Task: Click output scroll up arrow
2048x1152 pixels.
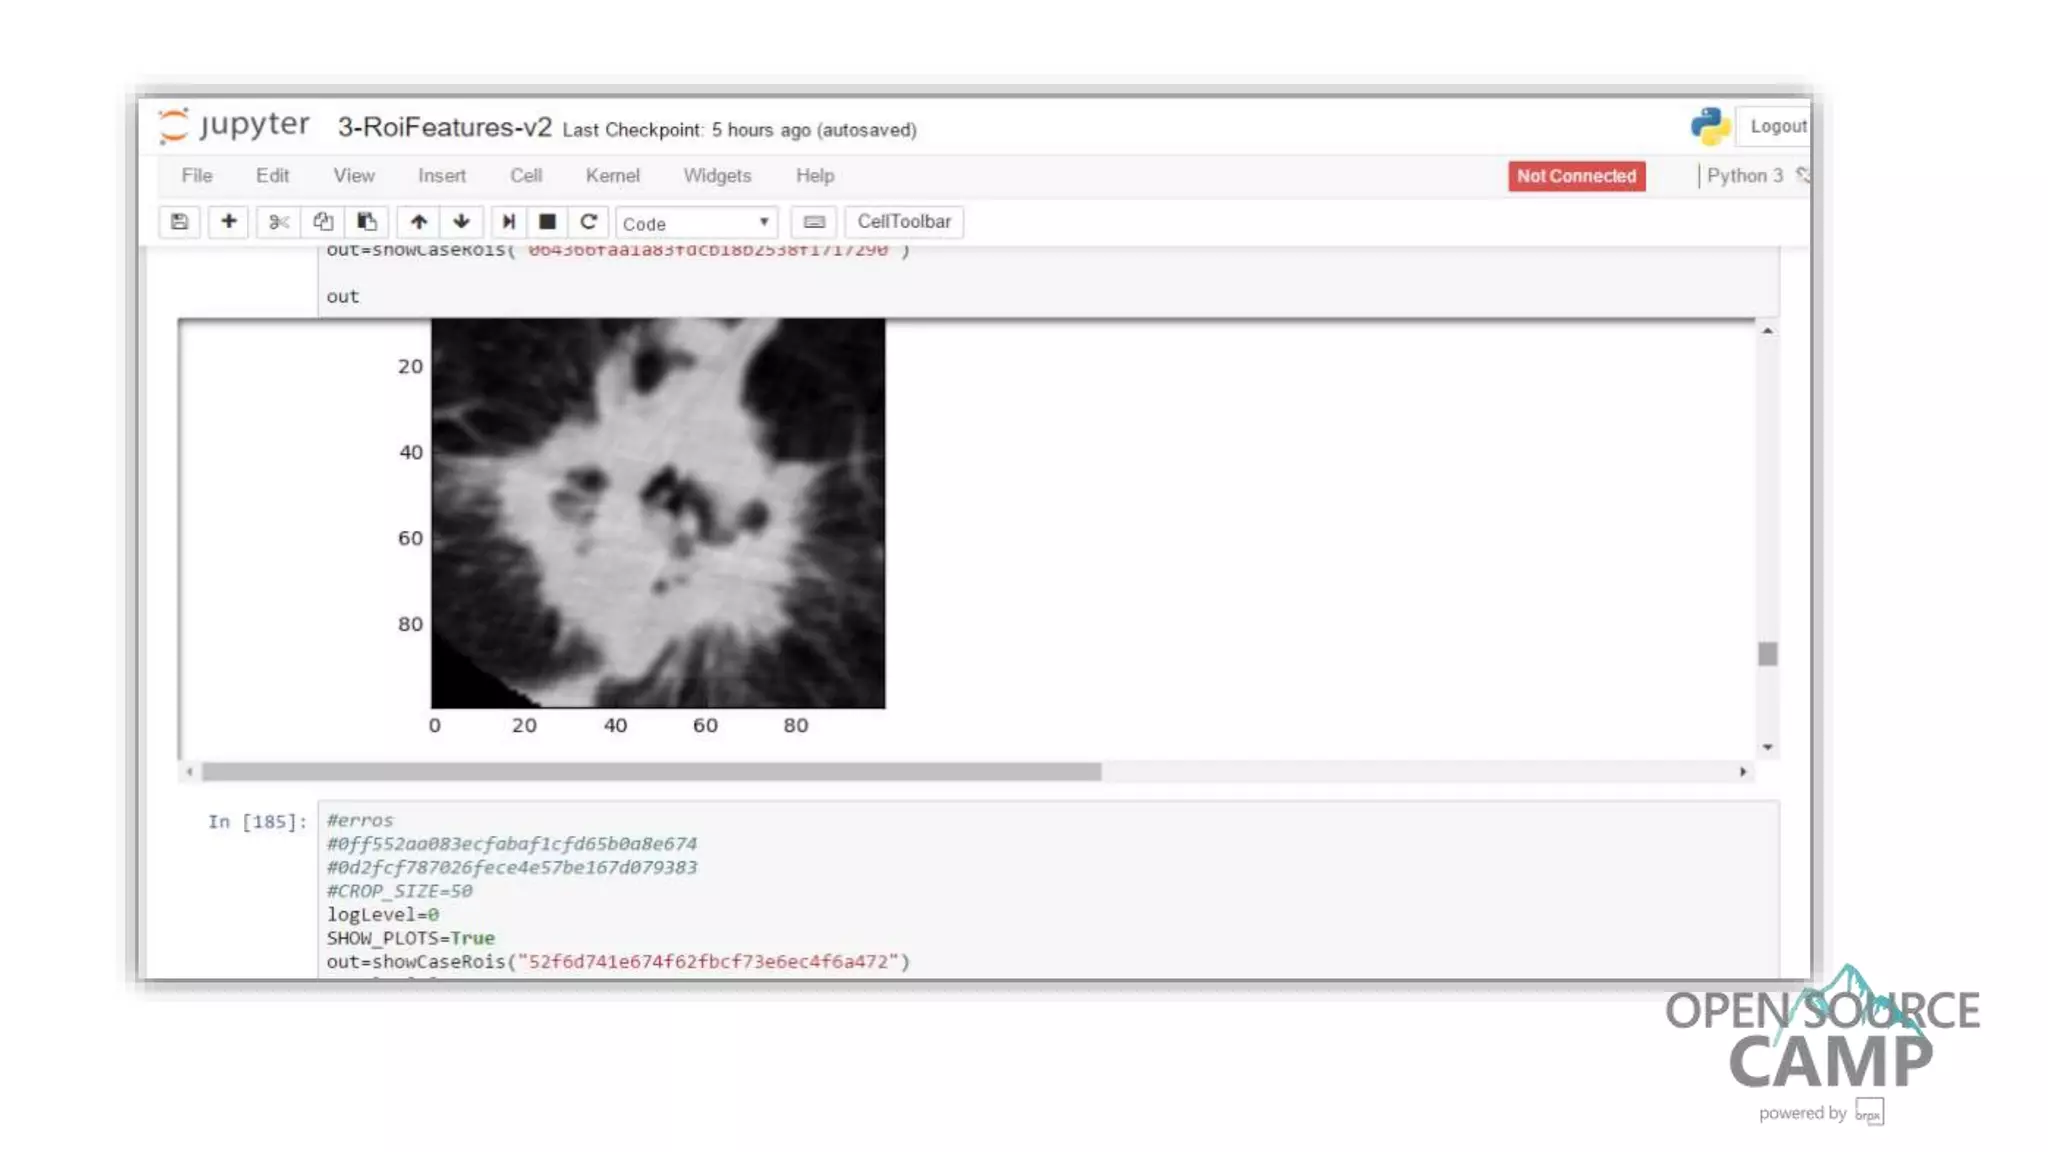Action: (1767, 331)
